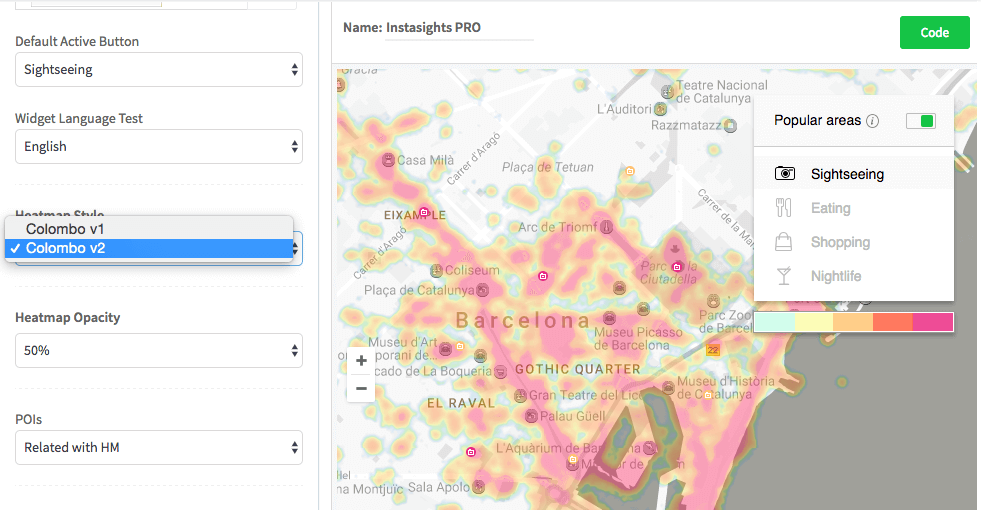The height and width of the screenshot is (510, 981).
Task: Open the POIs dropdown
Action: pos(159,447)
